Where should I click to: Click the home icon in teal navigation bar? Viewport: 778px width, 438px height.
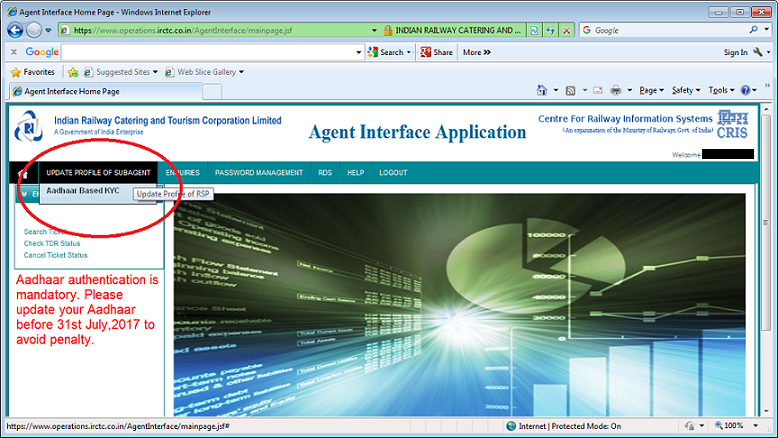(x=23, y=173)
